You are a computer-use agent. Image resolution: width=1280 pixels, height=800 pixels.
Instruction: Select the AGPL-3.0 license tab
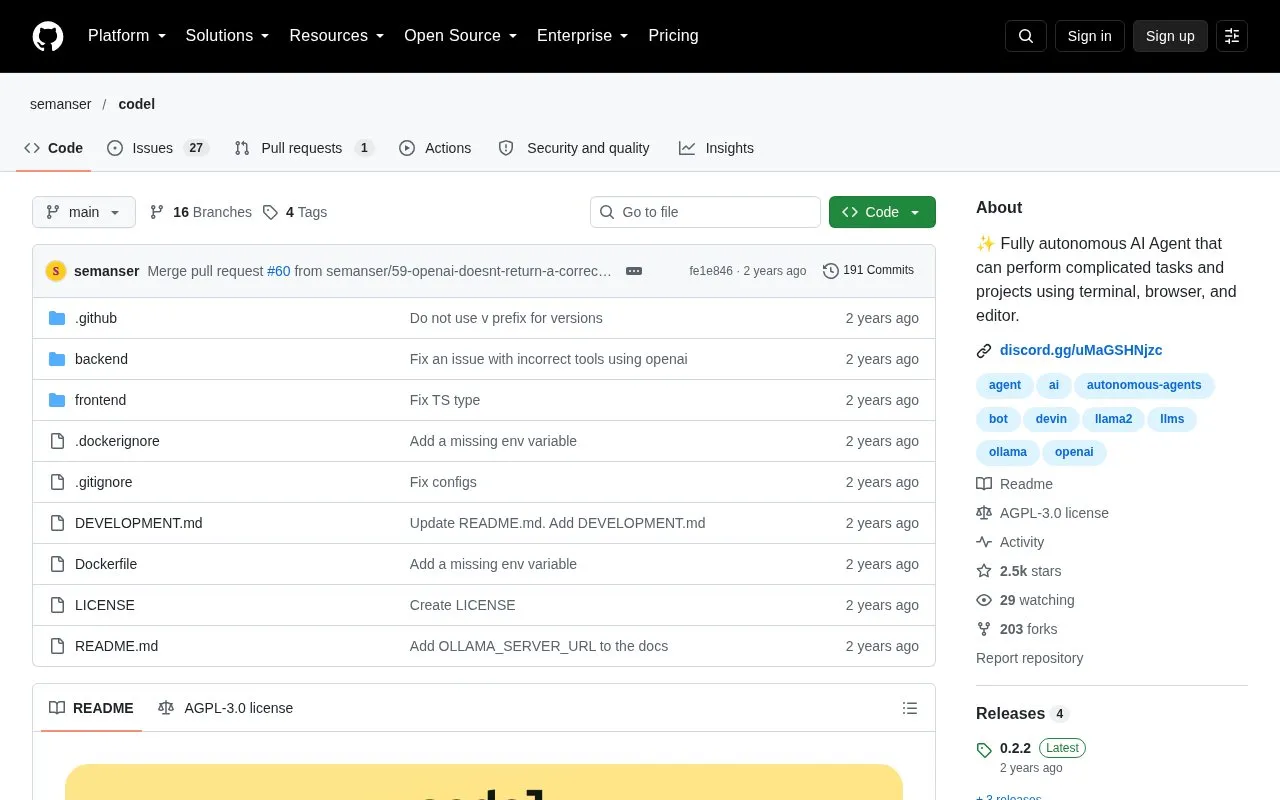(x=225, y=708)
